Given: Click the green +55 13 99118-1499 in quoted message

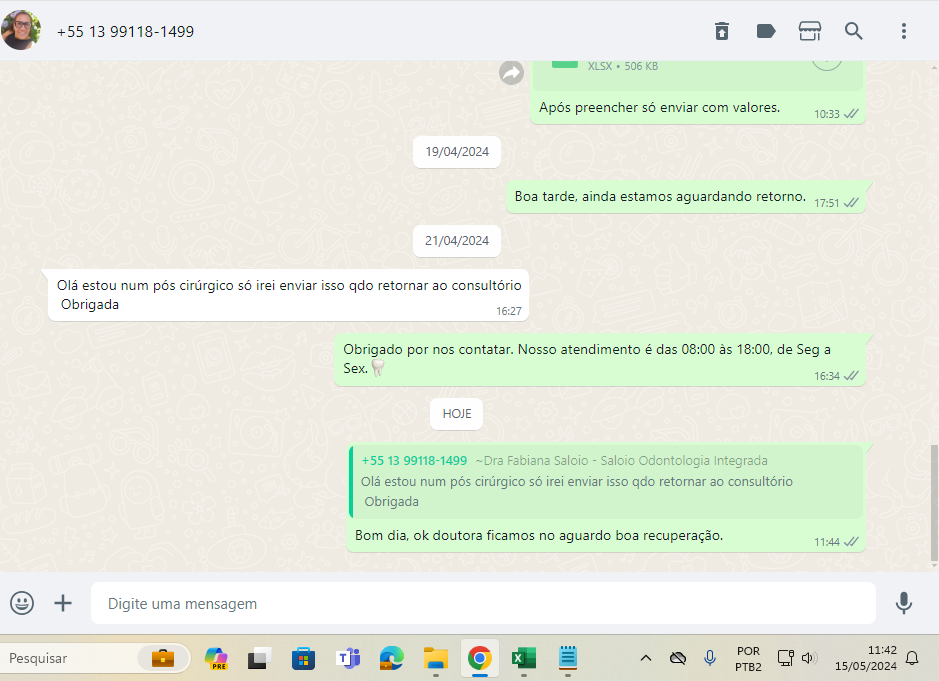Looking at the screenshot, I should click(x=414, y=461).
